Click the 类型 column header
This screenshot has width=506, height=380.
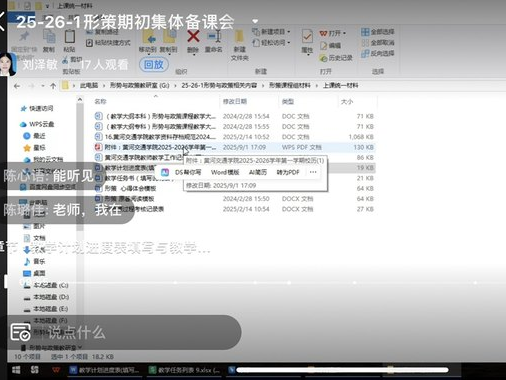click(x=288, y=101)
